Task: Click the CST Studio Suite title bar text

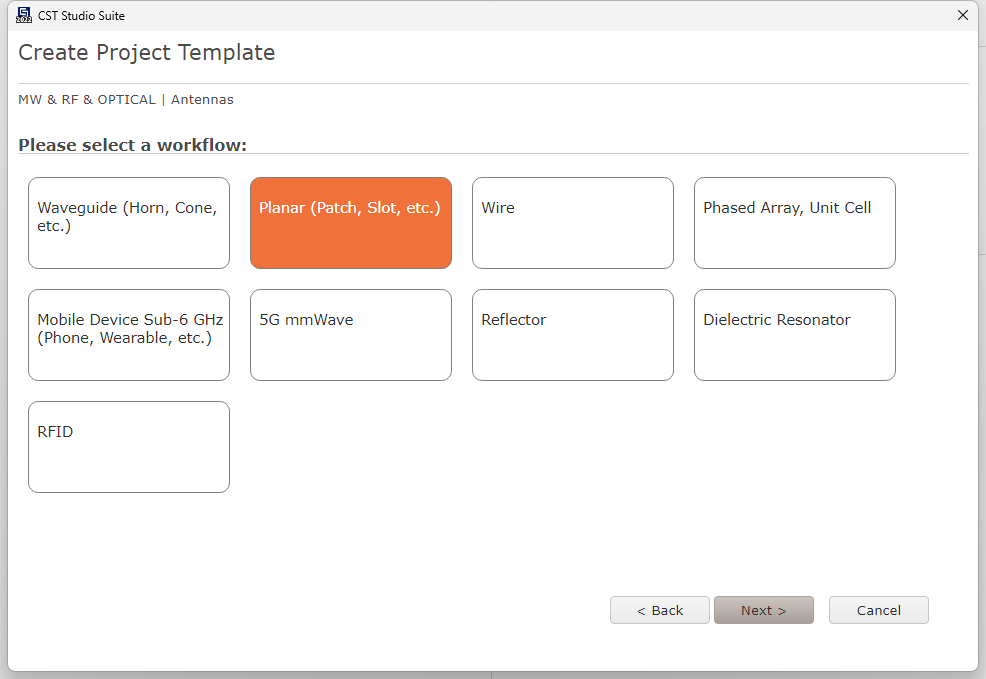Action: click(81, 16)
